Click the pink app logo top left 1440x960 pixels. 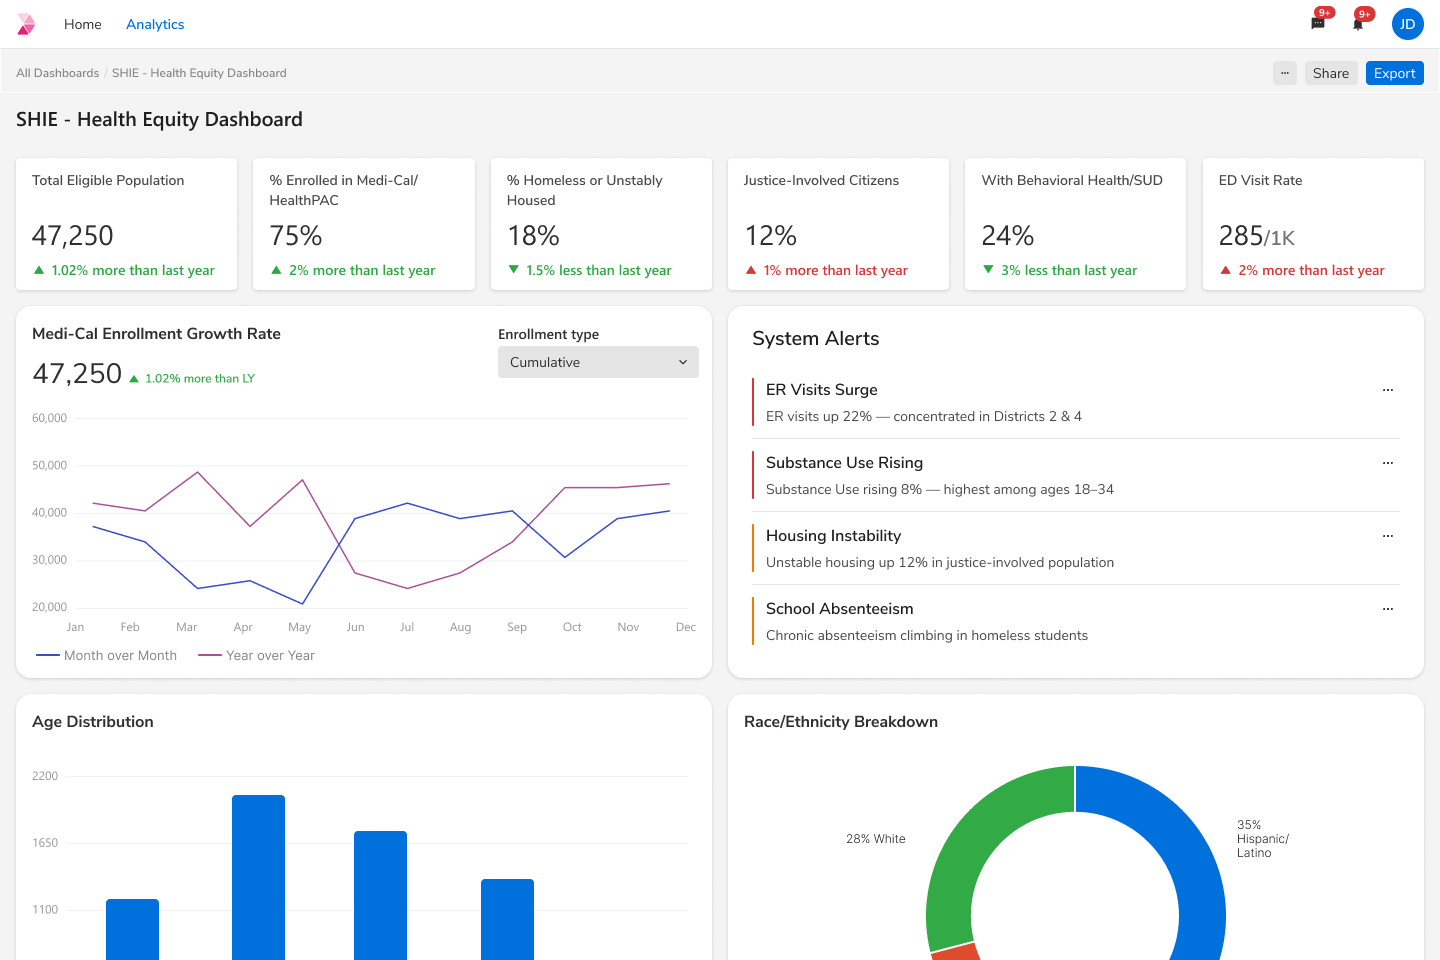click(25, 24)
